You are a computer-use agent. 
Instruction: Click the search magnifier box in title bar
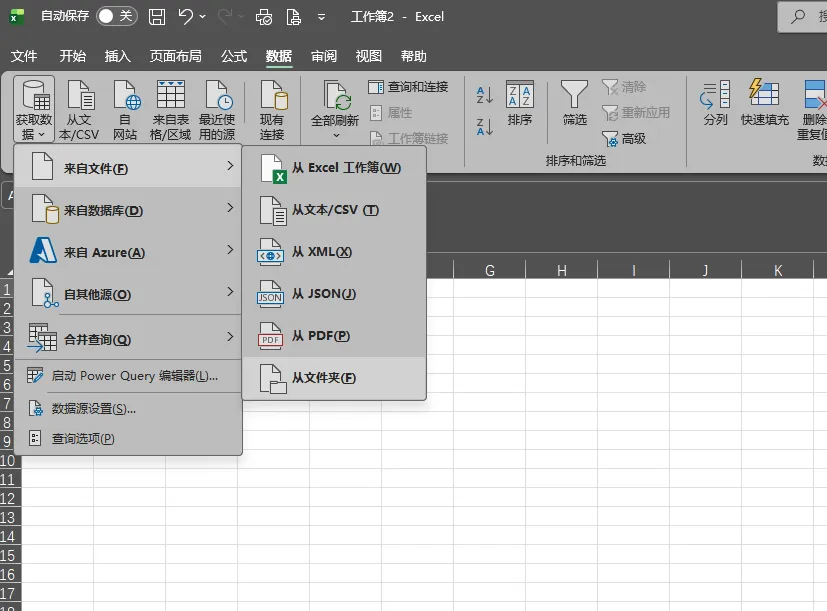[802, 17]
